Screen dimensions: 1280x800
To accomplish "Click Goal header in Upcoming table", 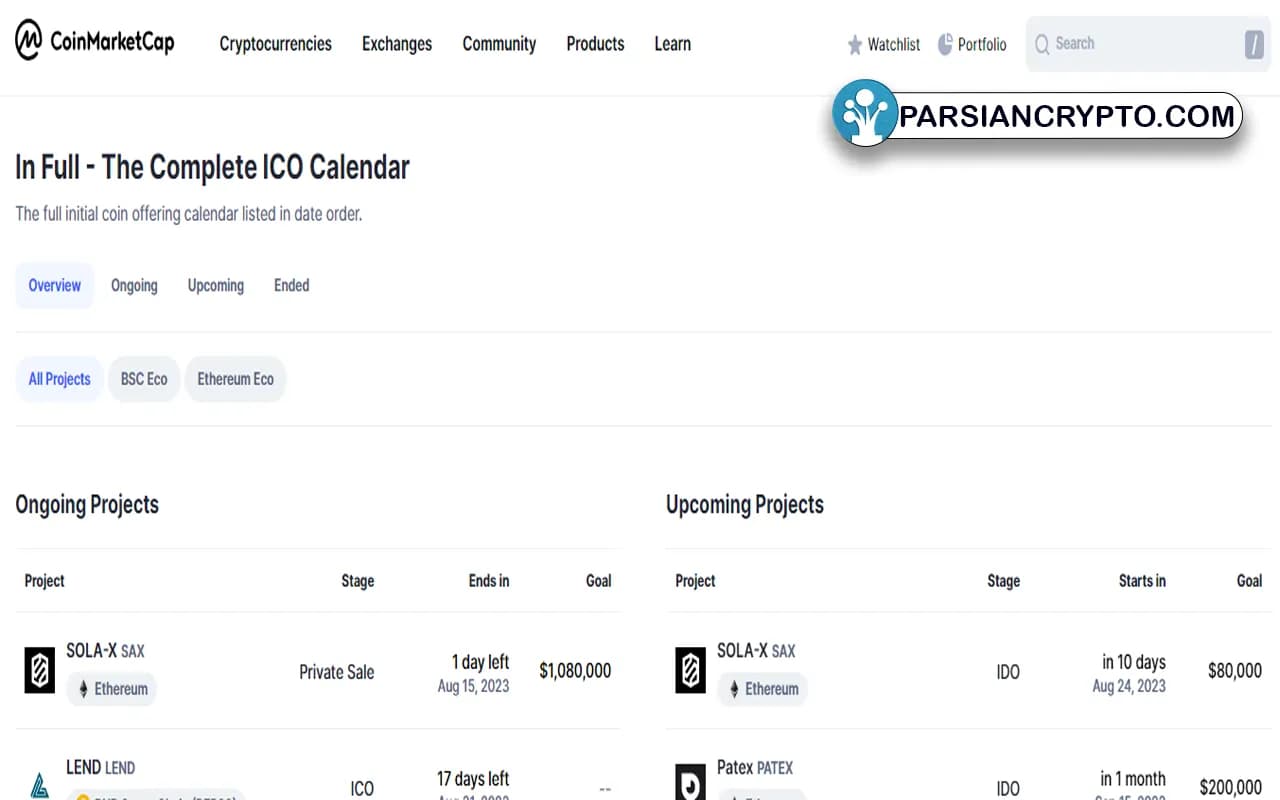I will pos(1250,581).
